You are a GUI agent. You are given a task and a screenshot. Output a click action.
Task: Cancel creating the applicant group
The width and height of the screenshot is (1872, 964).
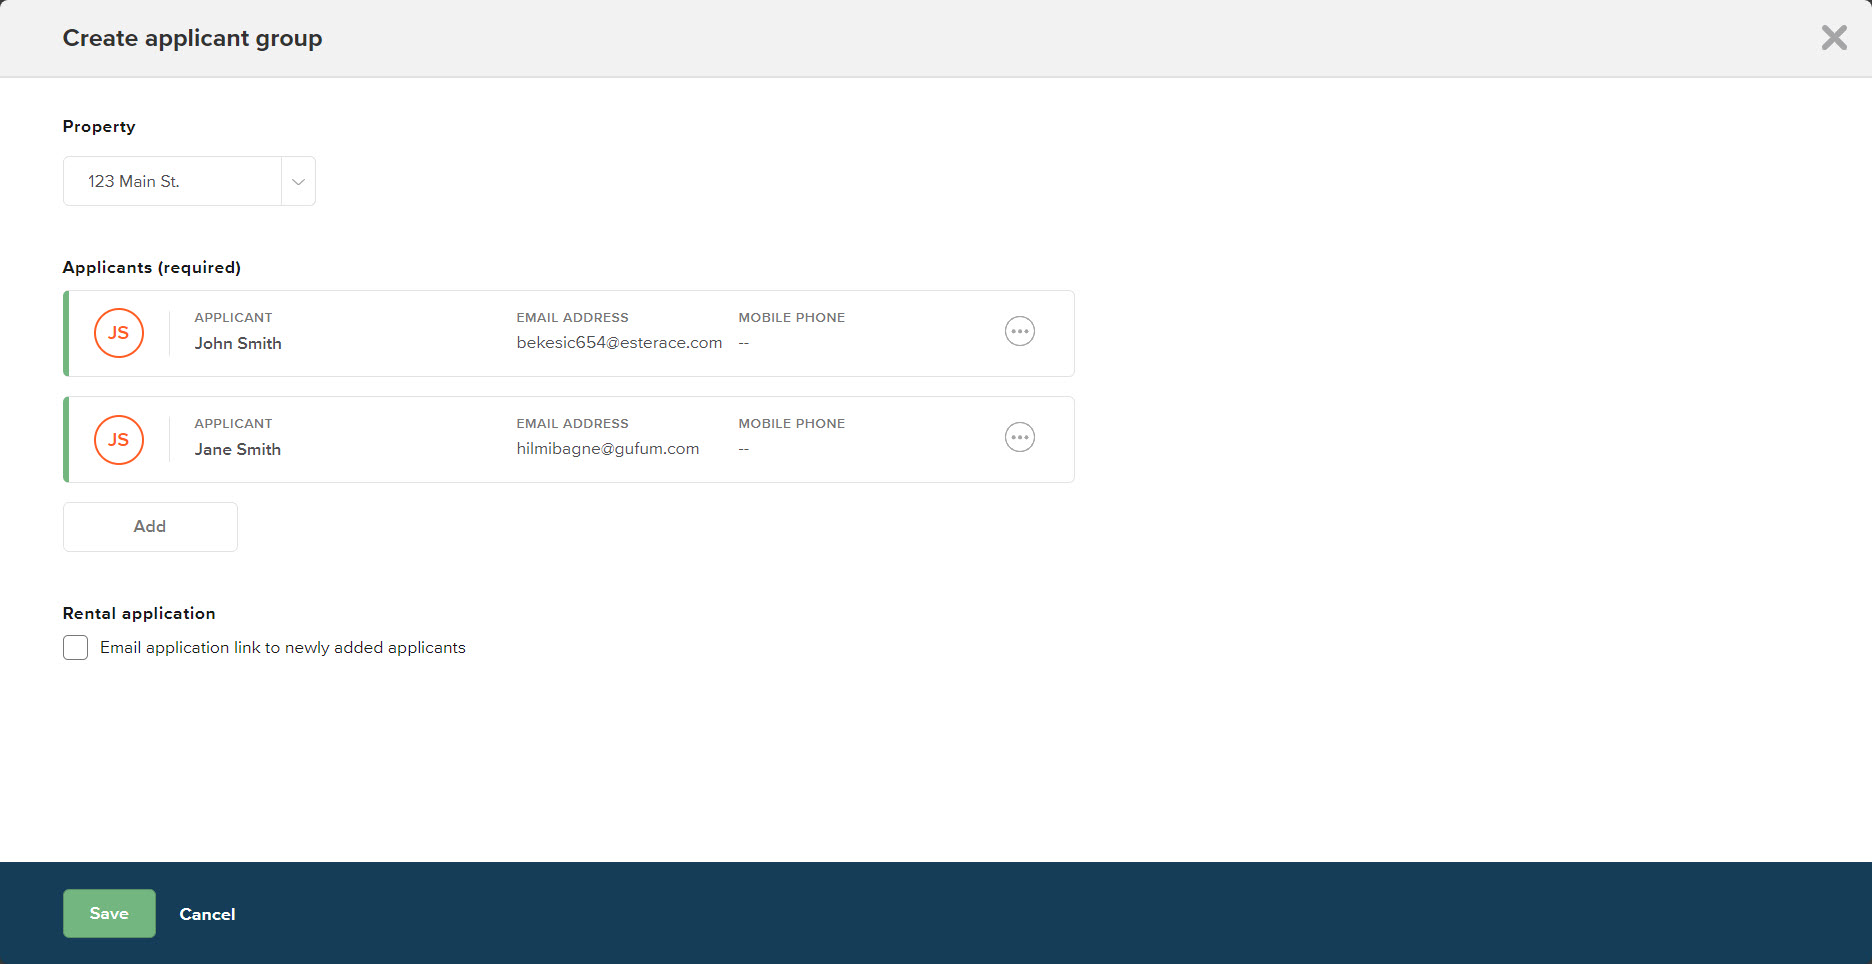click(207, 914)
